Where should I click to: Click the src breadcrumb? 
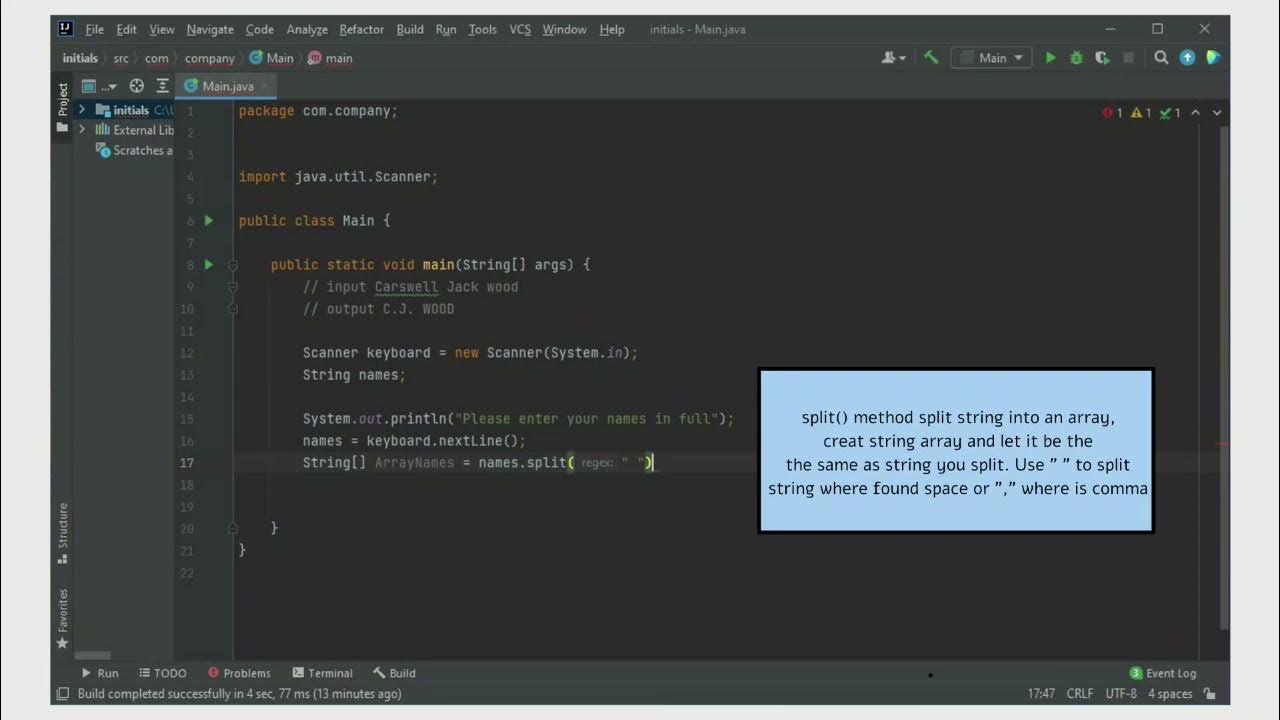[121, 58]
